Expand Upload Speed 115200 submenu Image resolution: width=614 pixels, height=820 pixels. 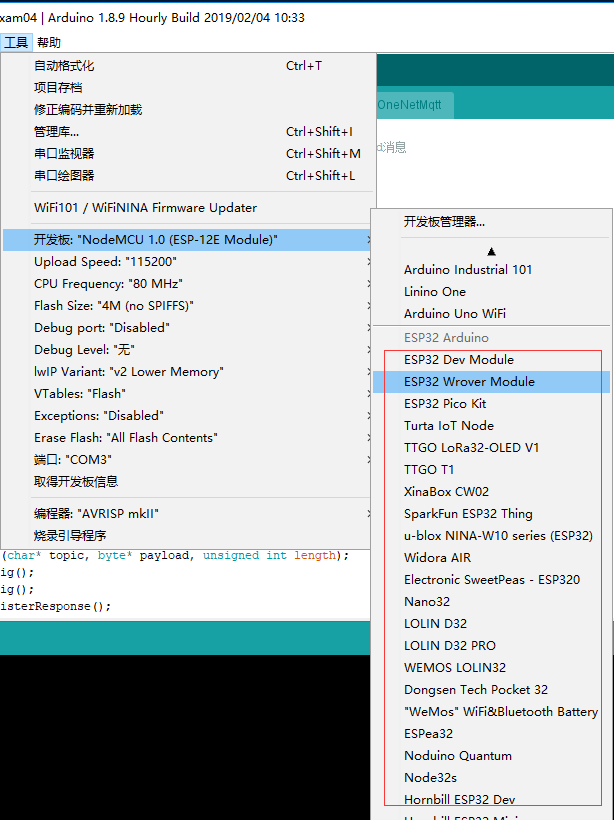tap(188, 262)
